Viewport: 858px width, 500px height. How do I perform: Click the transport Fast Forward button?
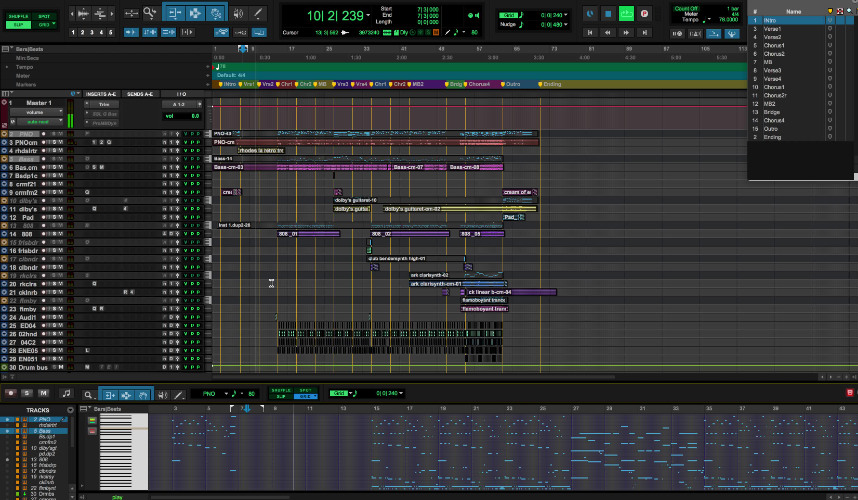pos(626,33)
